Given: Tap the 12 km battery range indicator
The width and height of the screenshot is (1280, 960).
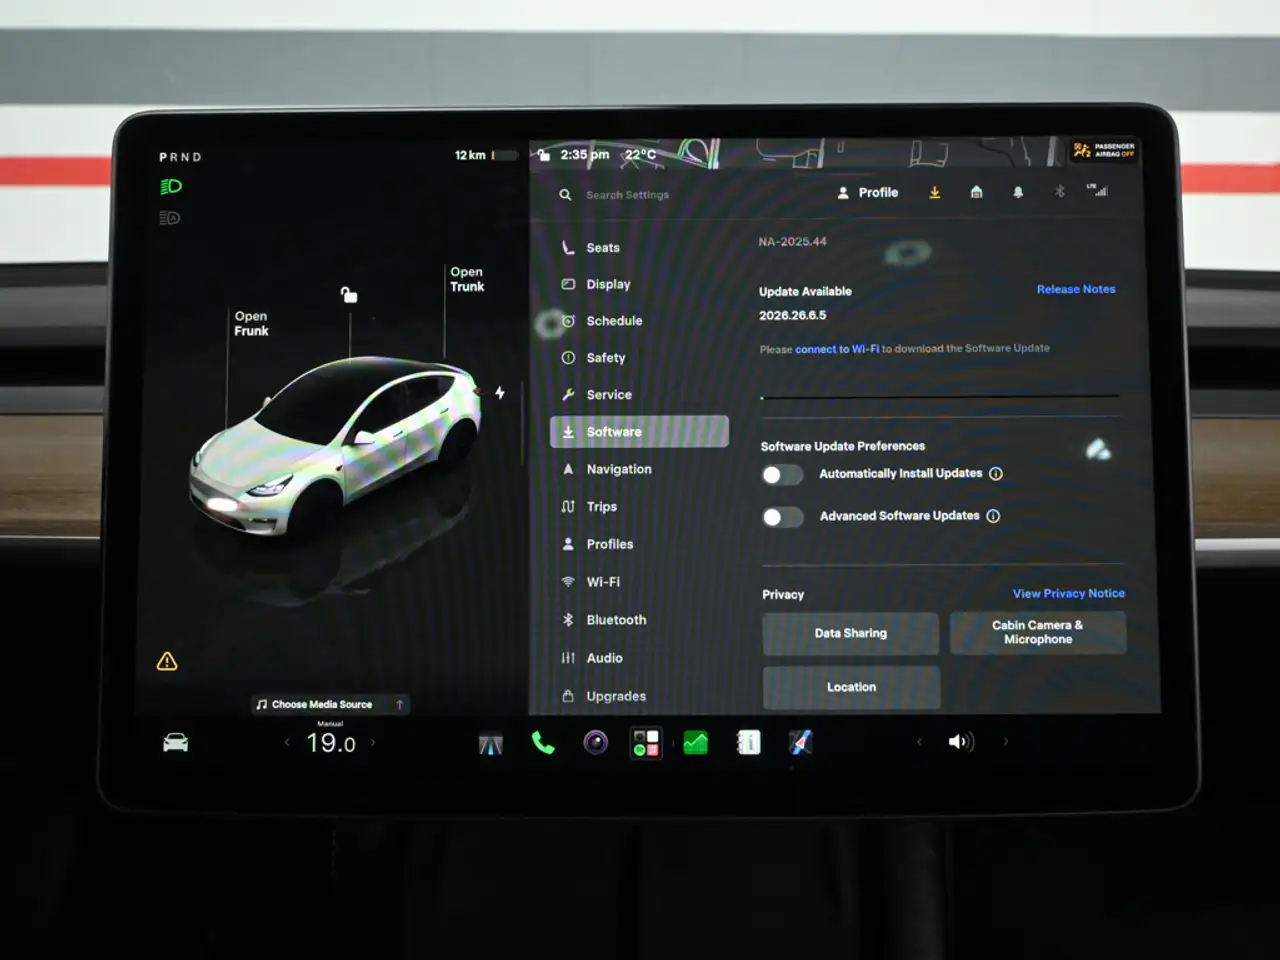Looking at the screenshot, I should point(486,155).
